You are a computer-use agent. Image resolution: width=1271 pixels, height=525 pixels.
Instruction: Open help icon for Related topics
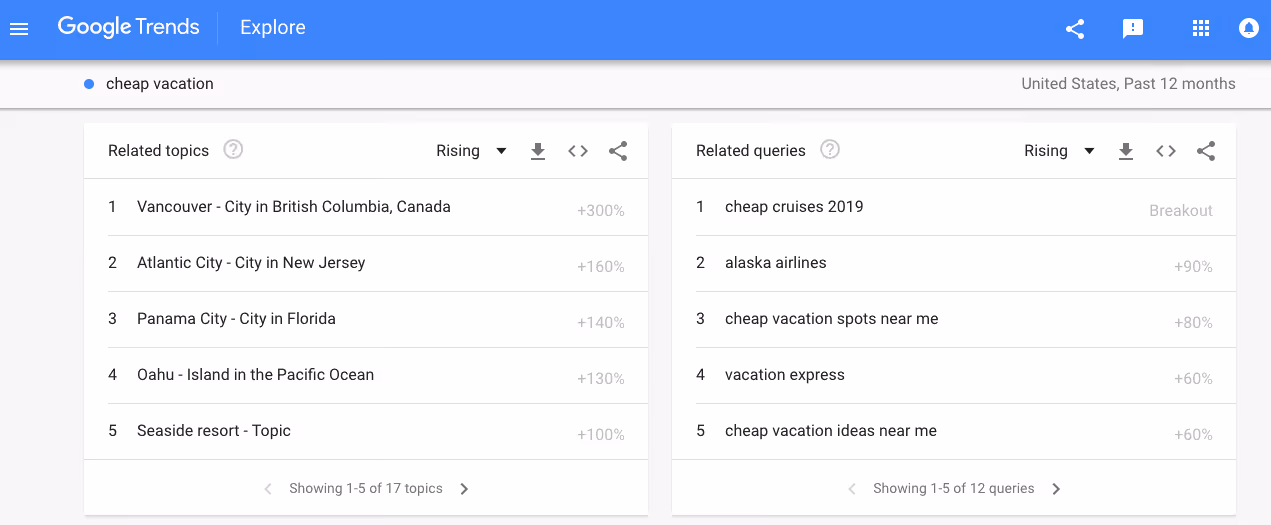[233, 150]
